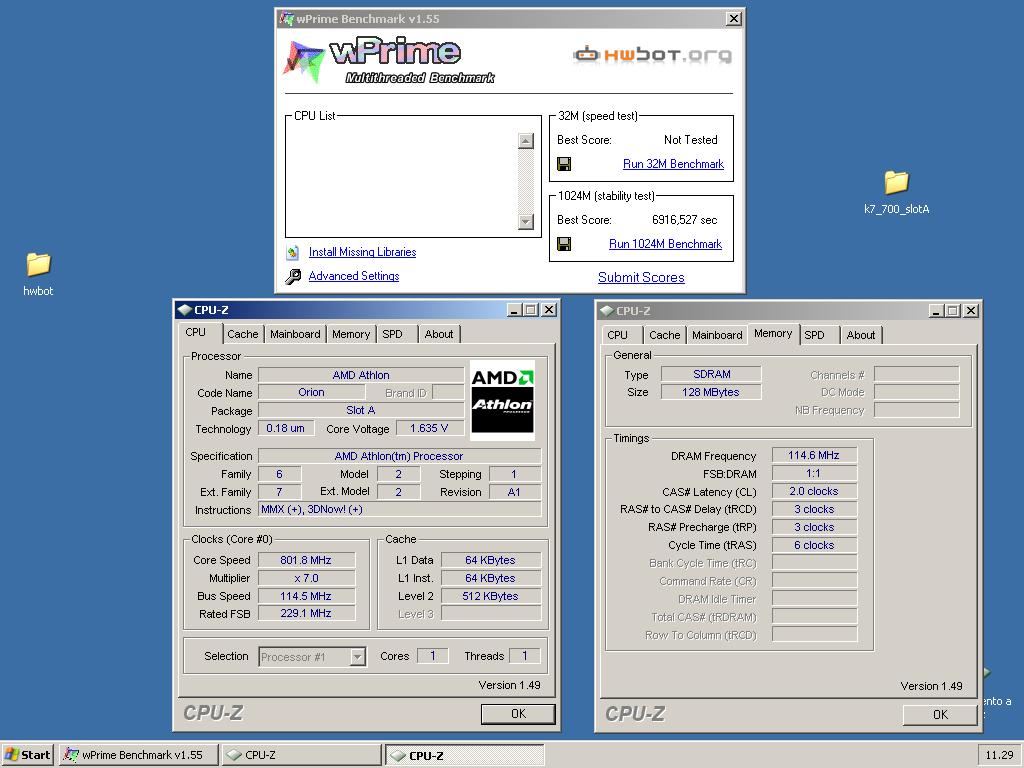The width and height of the screenshot is (1024, 768).
Task: Click the Code Name field Orion
Action: pos(312,392)
